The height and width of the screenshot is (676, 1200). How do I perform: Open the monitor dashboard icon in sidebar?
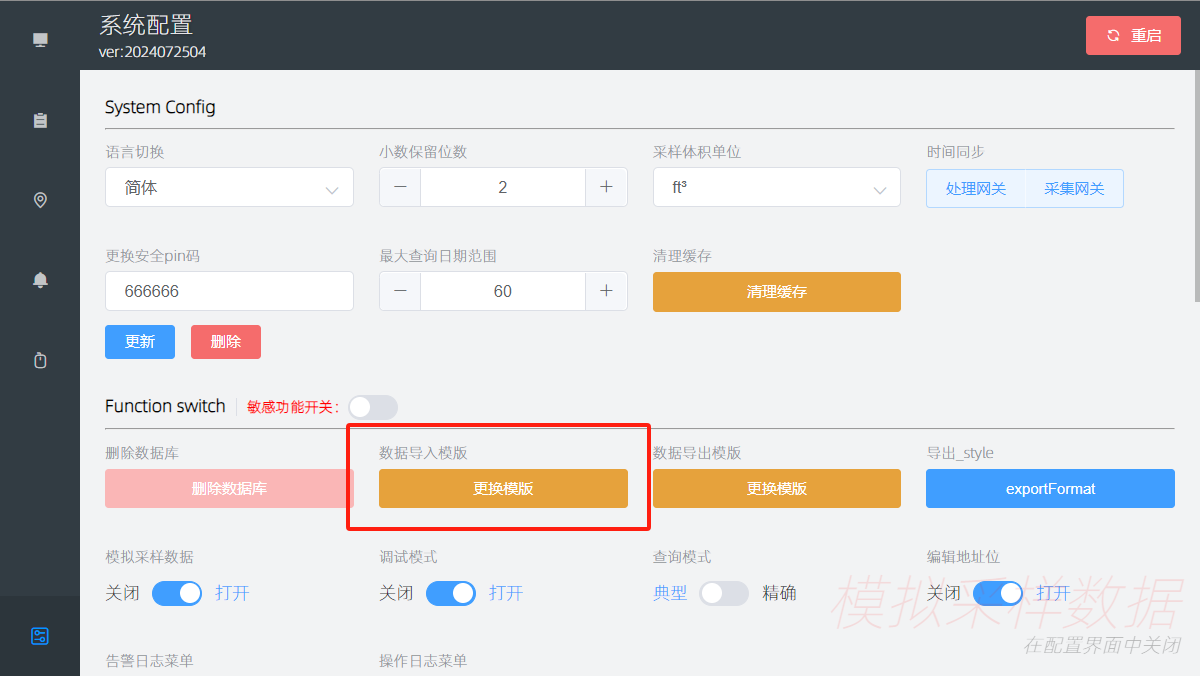click(x=40, y=39)
